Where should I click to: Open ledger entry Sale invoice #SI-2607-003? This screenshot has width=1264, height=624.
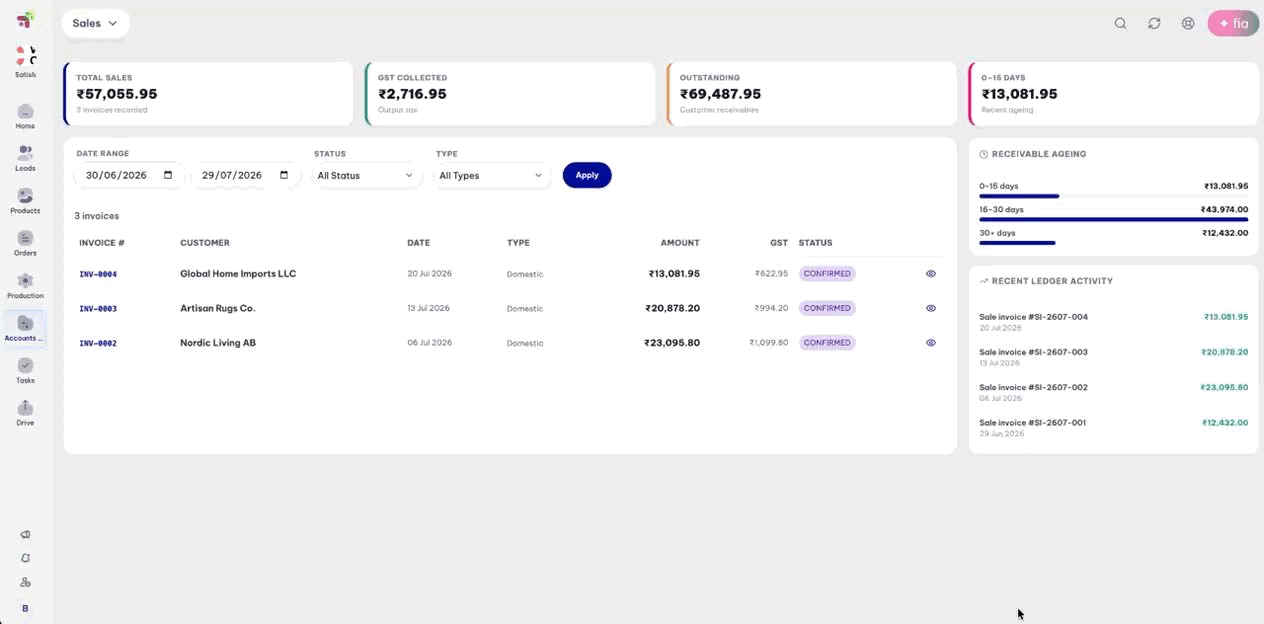click(x=1033, y=352)
